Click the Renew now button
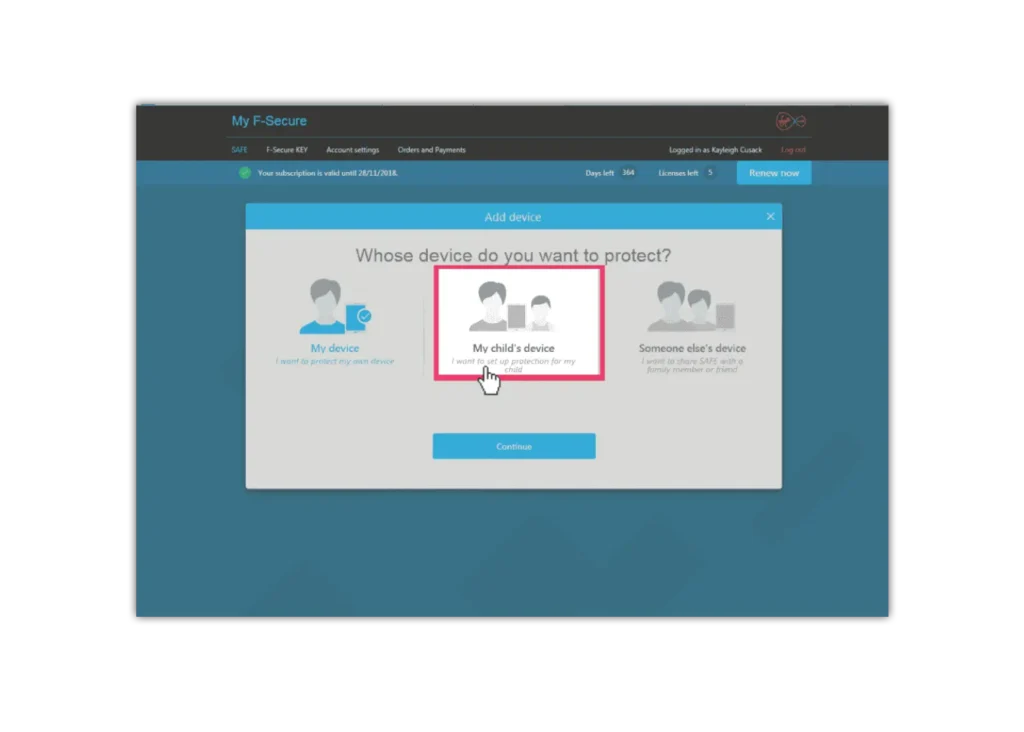The height and width of the screenshot is (732, 1024). pos(774,173)
